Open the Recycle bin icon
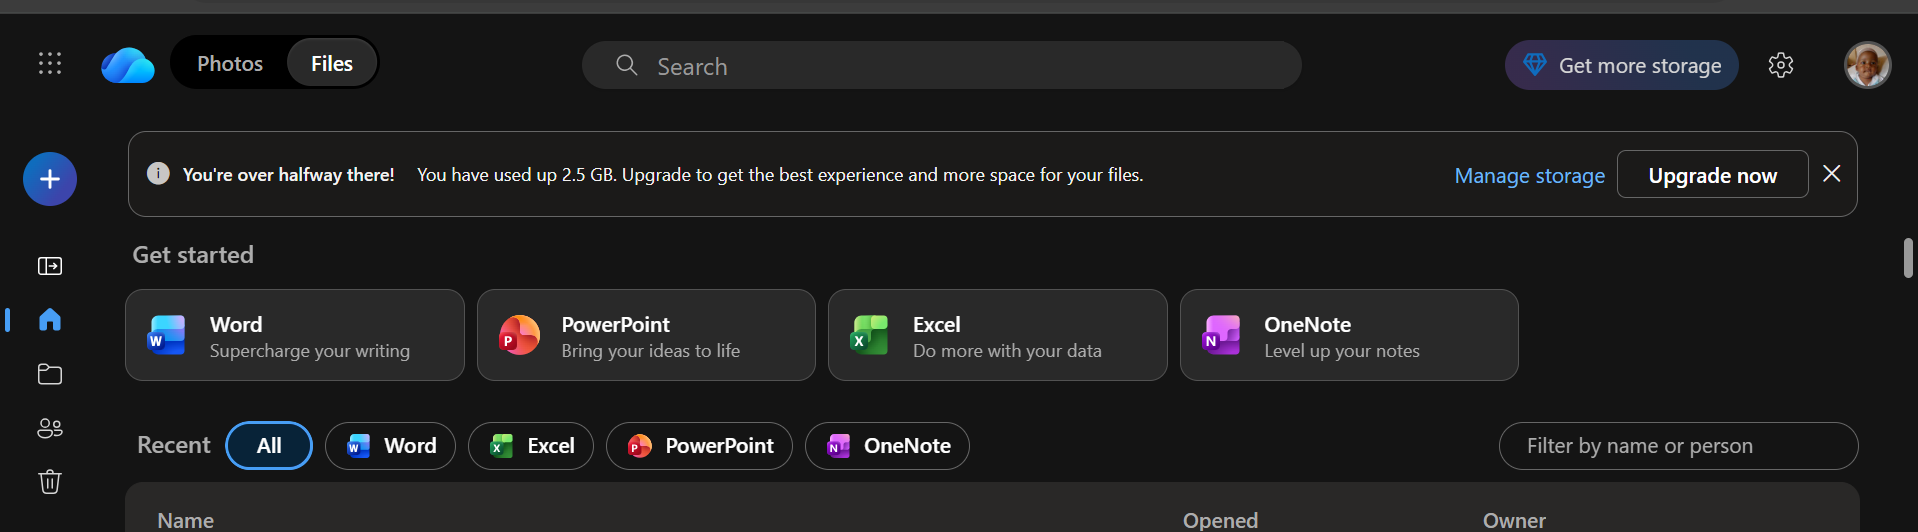This screenshot has width=1918, height=532. coord(50,482)
